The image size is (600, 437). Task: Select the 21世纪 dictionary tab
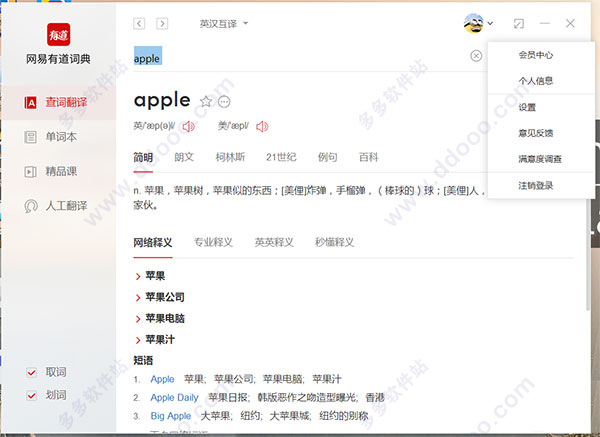click(281, 157)
